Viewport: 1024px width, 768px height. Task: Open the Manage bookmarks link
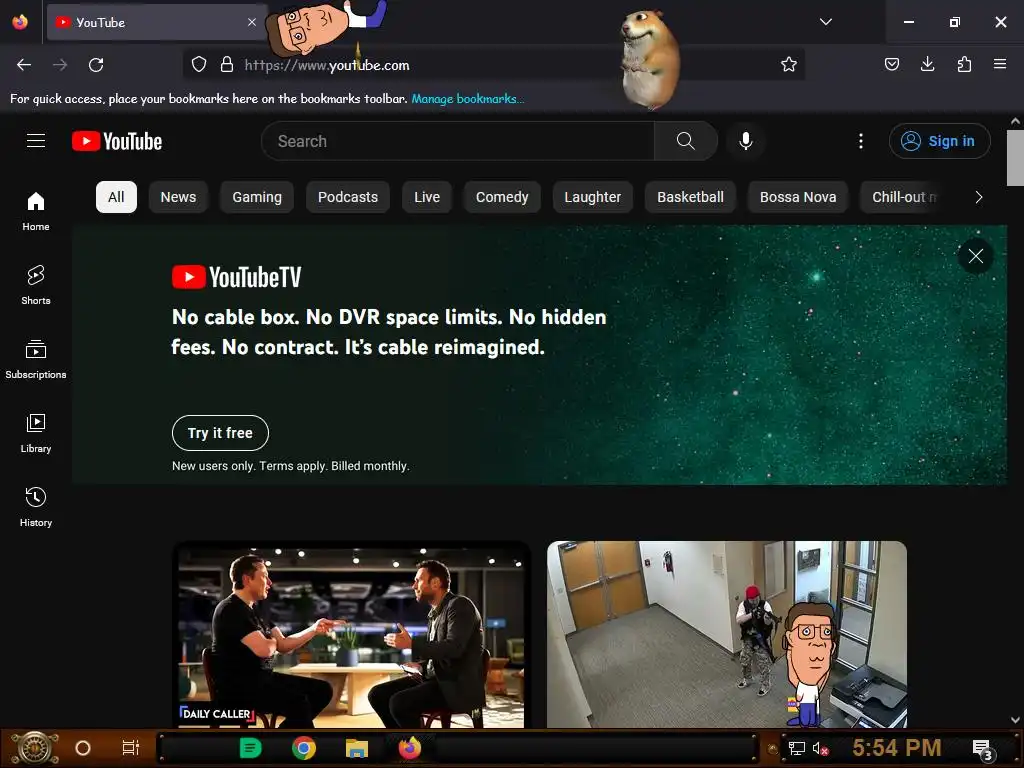pos(468,99)
